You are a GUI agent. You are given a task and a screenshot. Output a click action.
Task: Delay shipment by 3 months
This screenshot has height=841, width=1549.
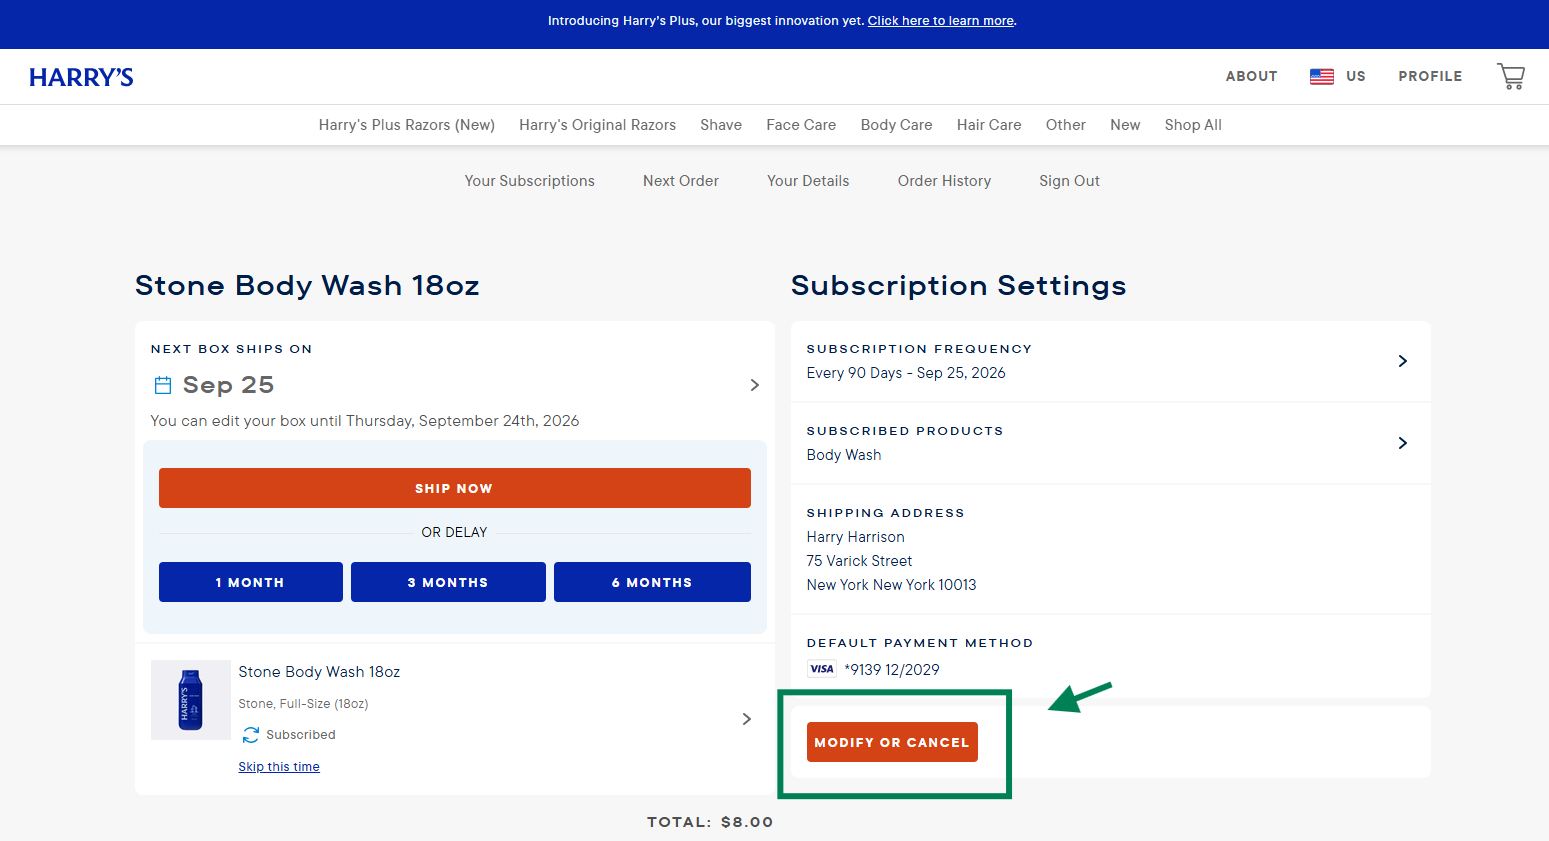point(448,582)
